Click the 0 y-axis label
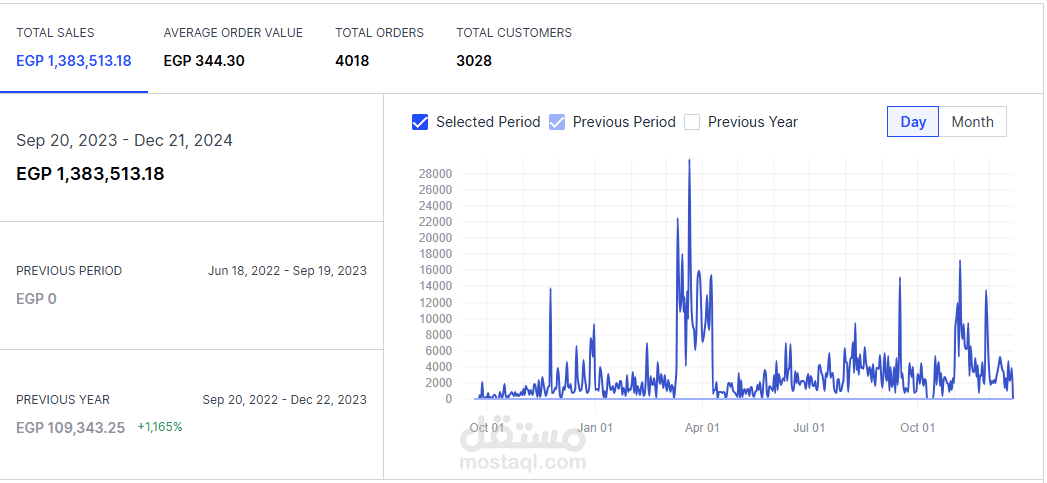The height and width of the screenshot is (483, 1047). [448, 399]
